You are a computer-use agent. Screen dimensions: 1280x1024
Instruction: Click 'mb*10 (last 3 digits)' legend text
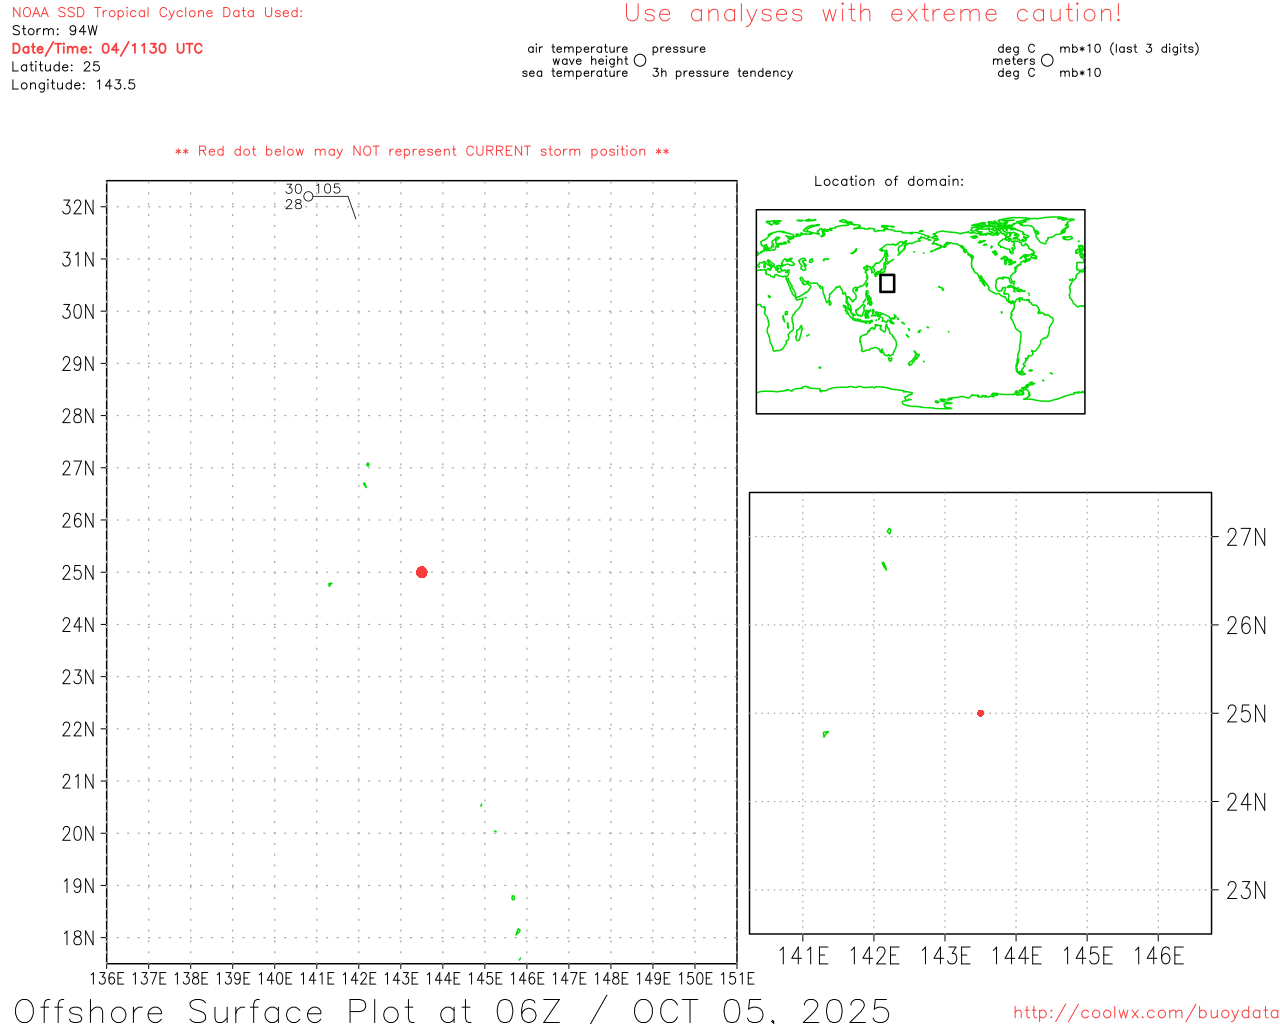1129,49
